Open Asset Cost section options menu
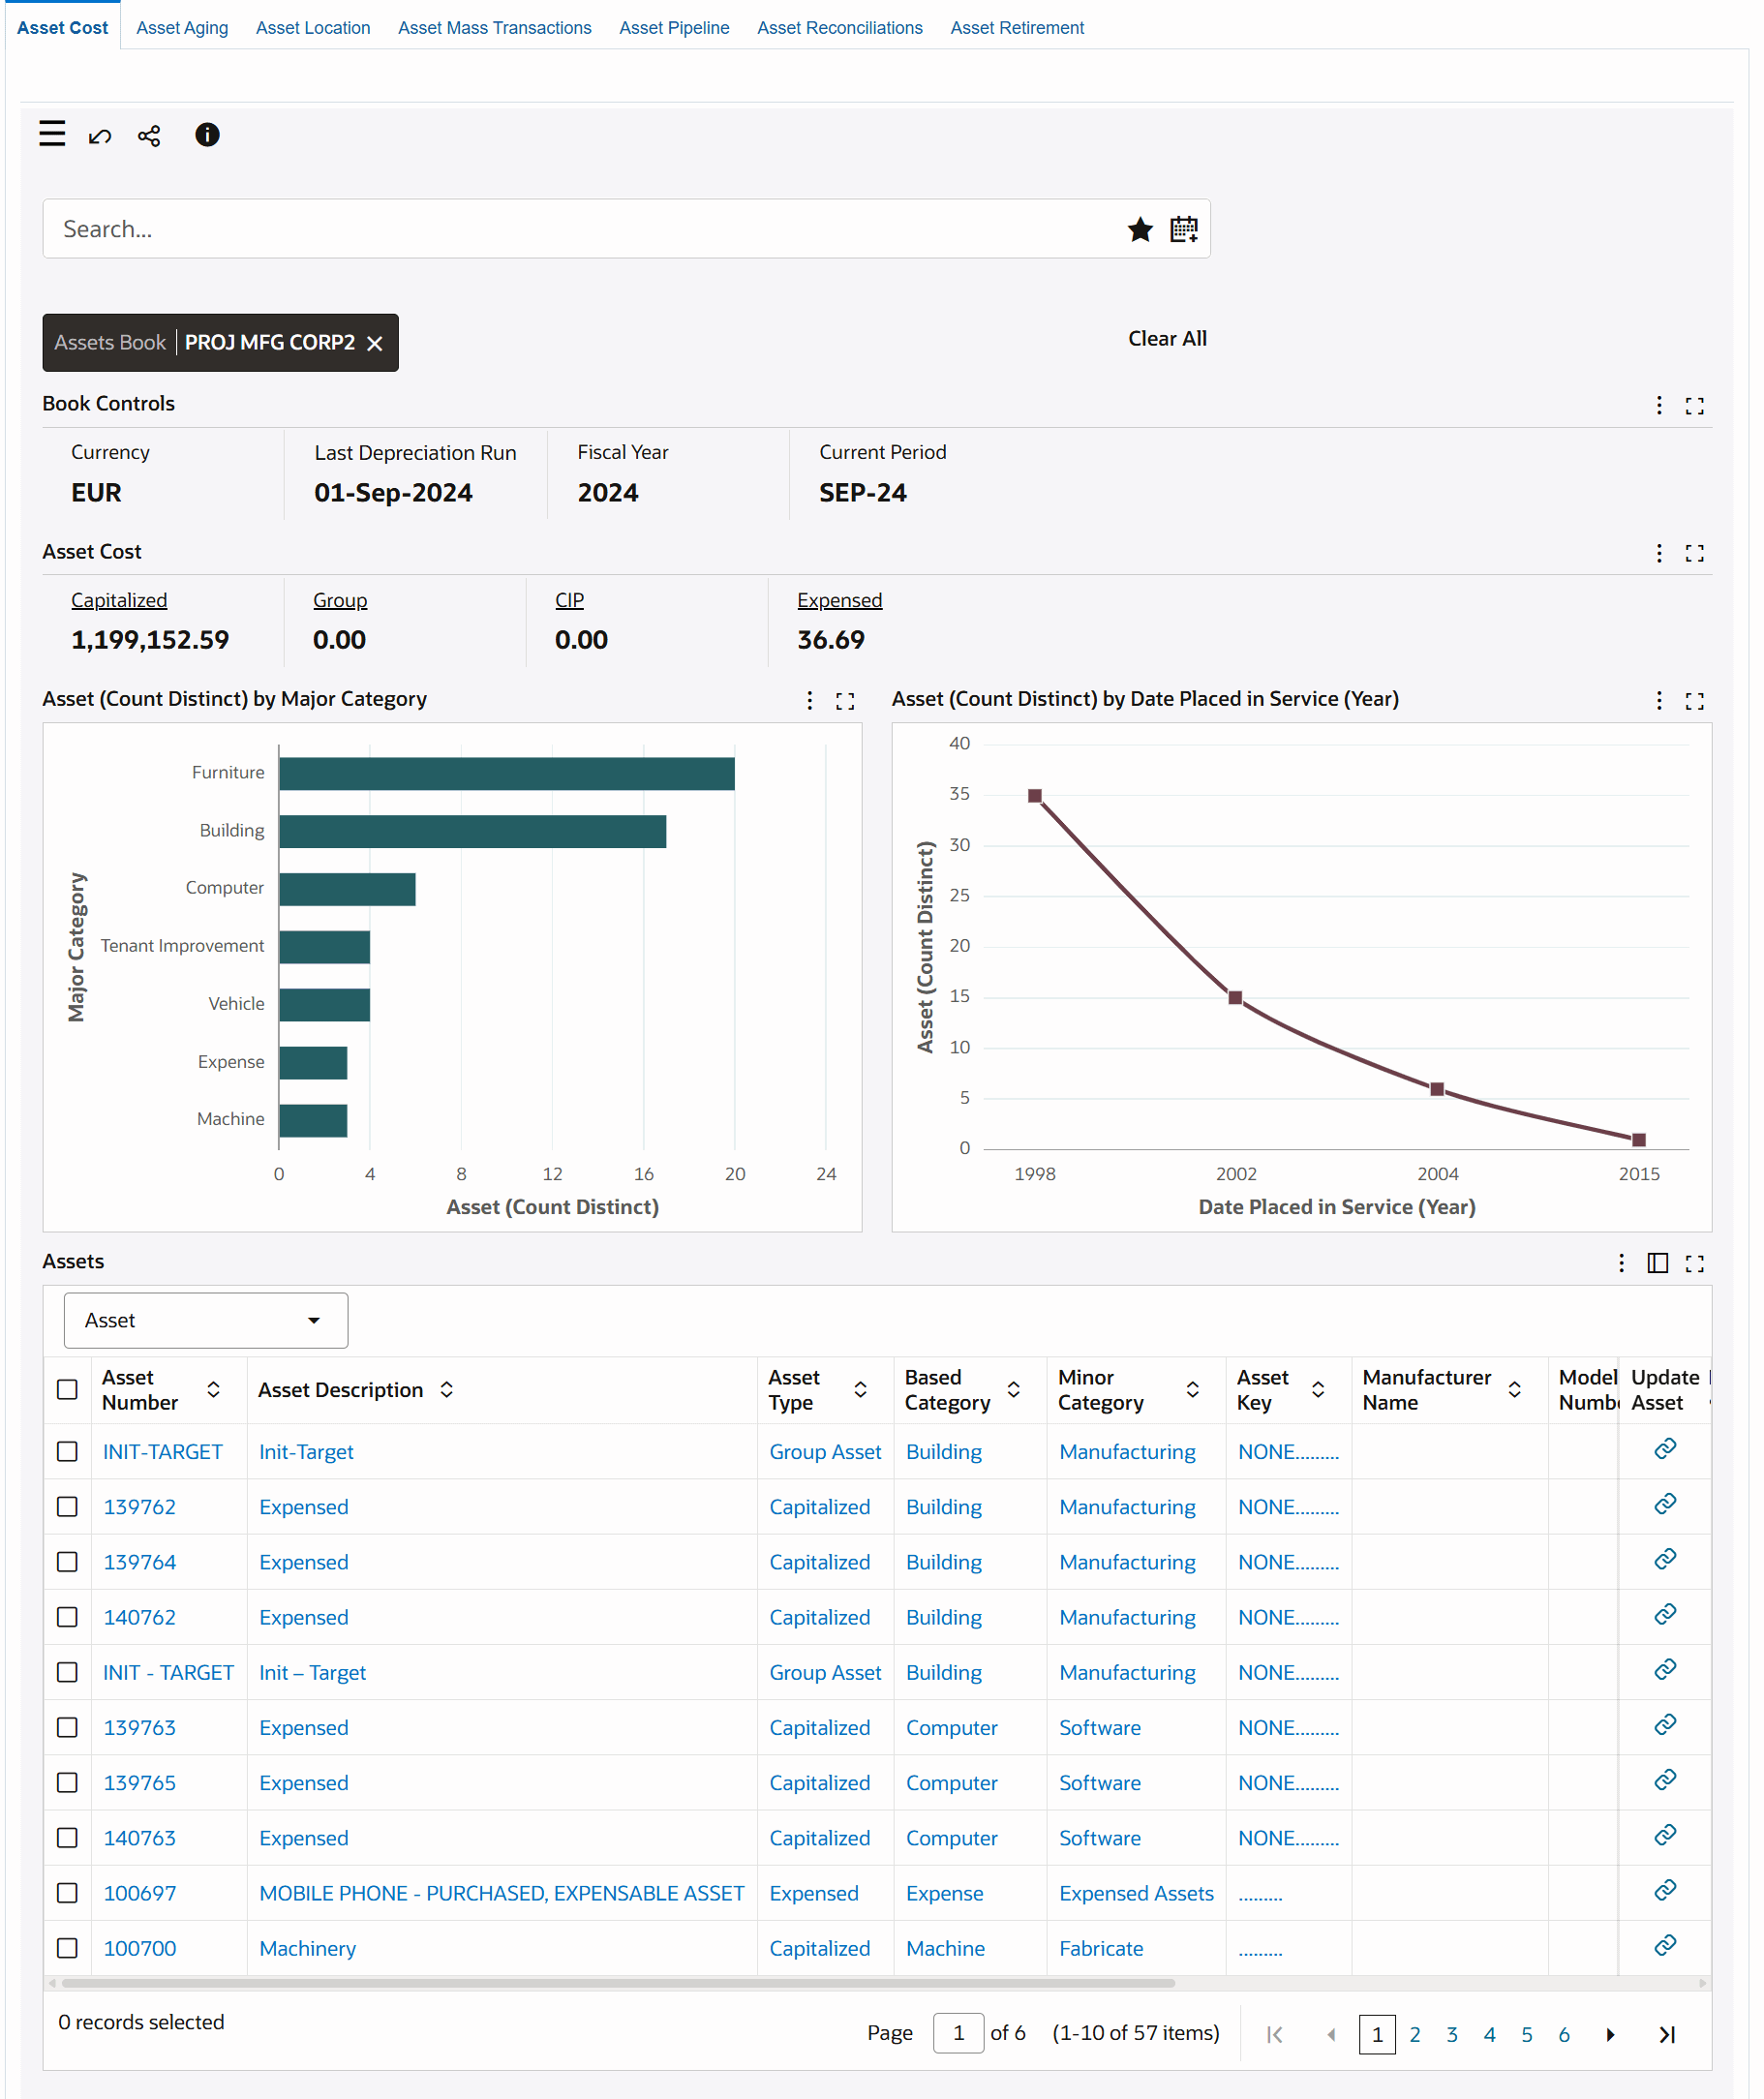1764x2099 pixels. coord(1659,553)
